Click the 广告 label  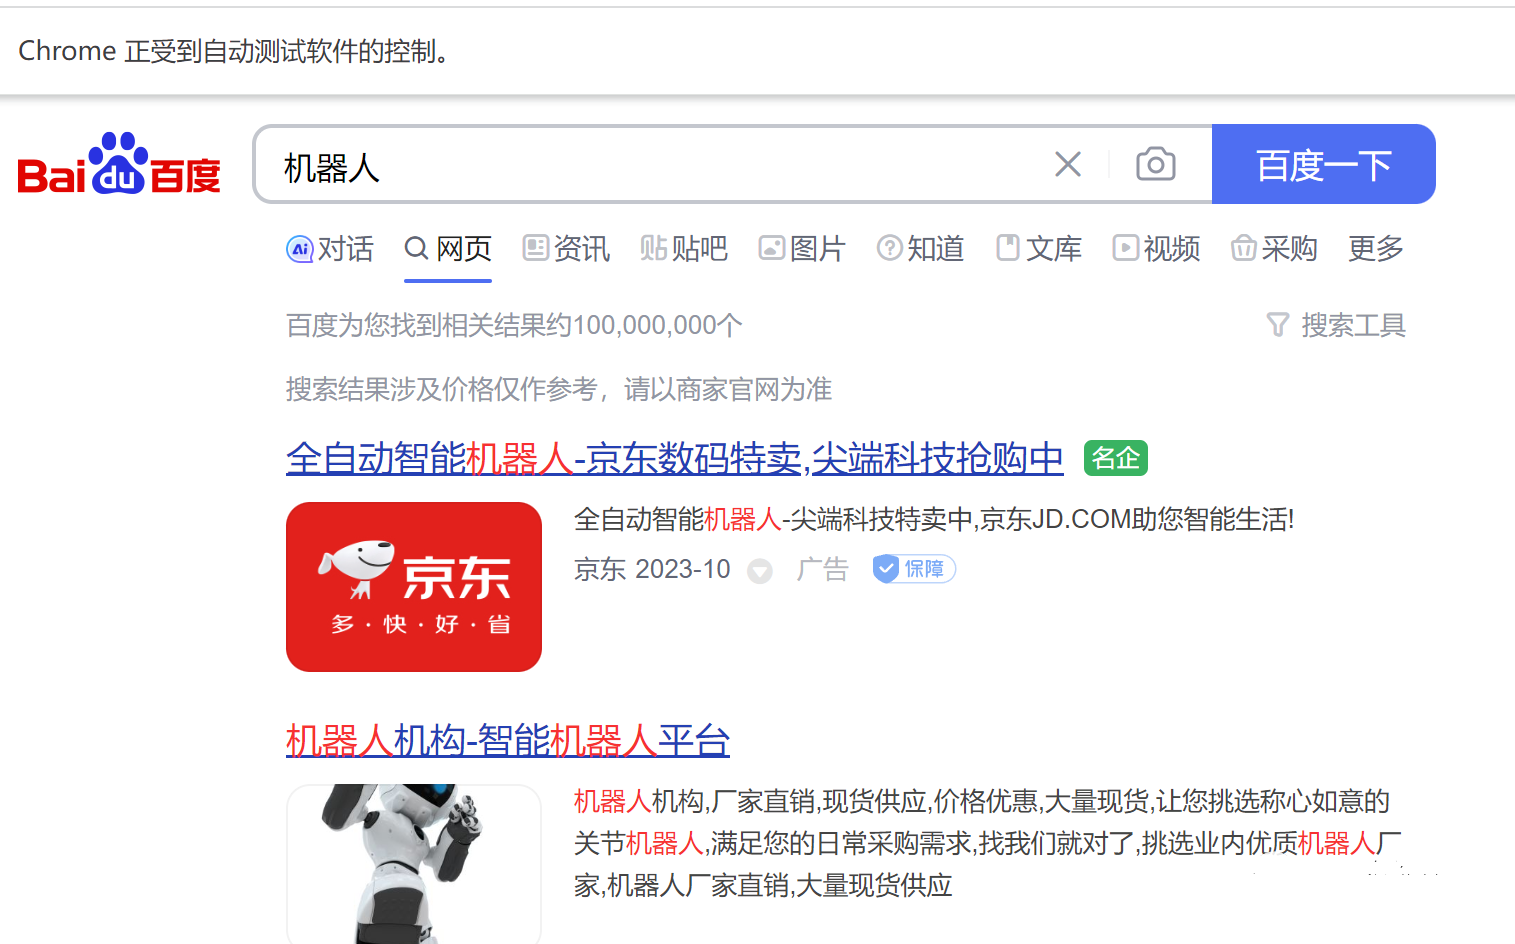tap(823, 569)
